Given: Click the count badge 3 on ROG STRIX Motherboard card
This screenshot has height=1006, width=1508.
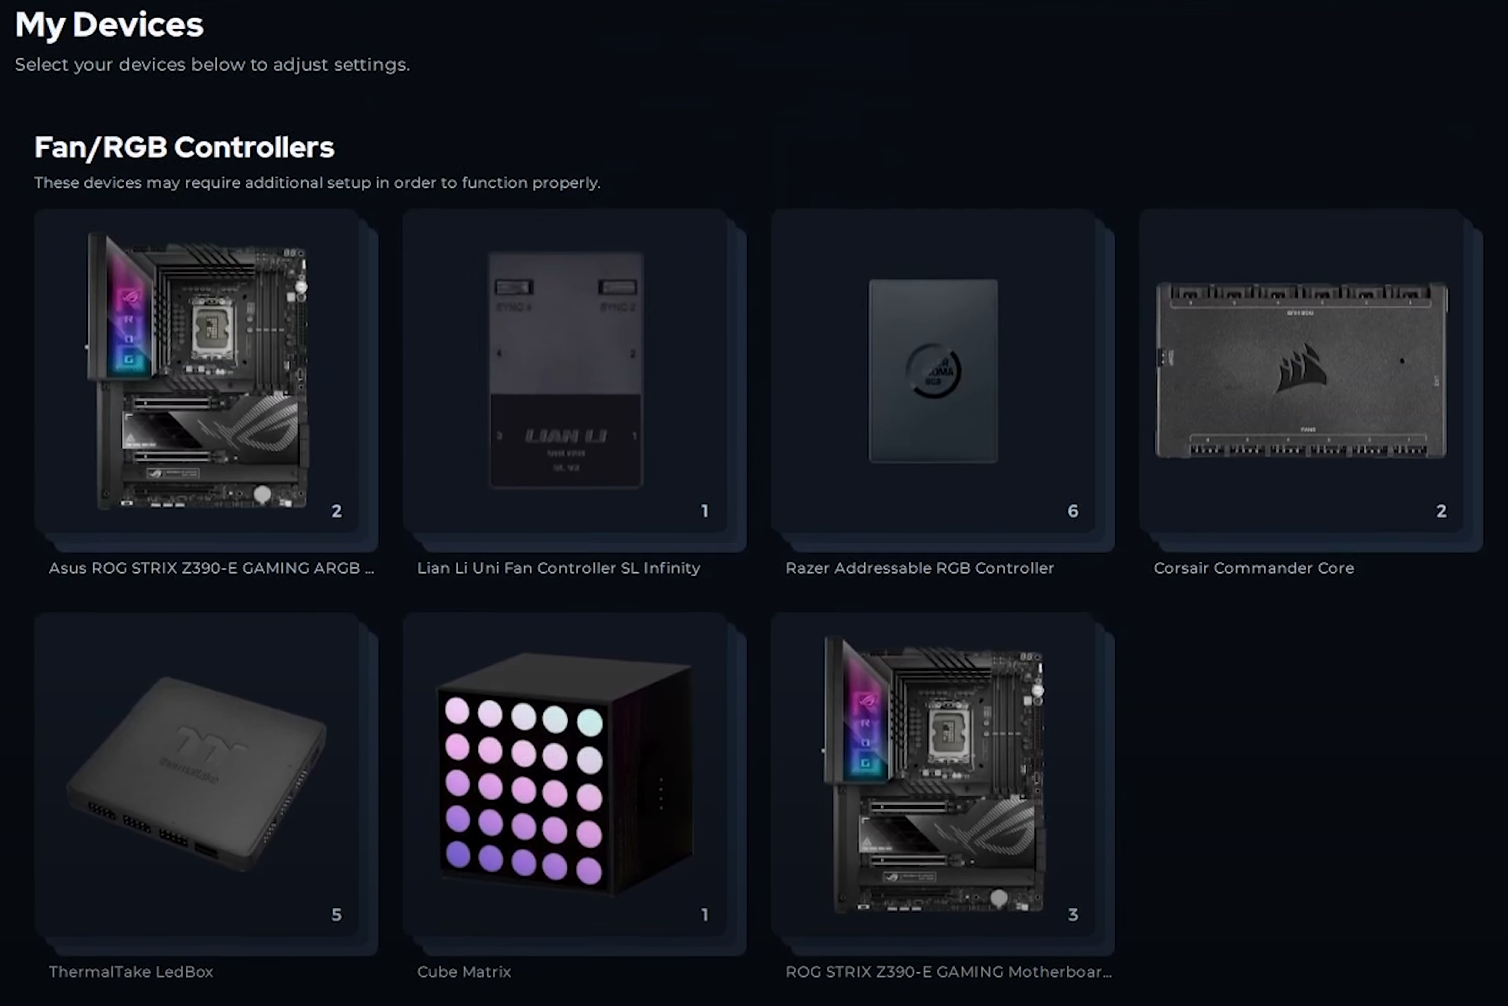Looking at the screenshot, I should [1073, 915].
